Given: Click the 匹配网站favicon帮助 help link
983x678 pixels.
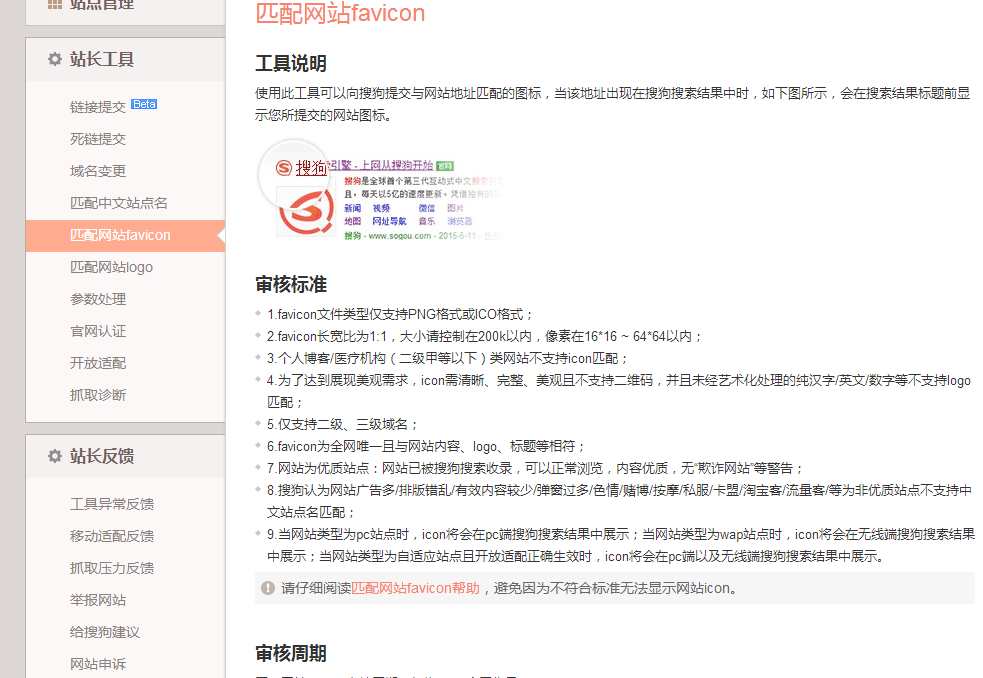Looking at the screenshot, I should click(415, 588).
